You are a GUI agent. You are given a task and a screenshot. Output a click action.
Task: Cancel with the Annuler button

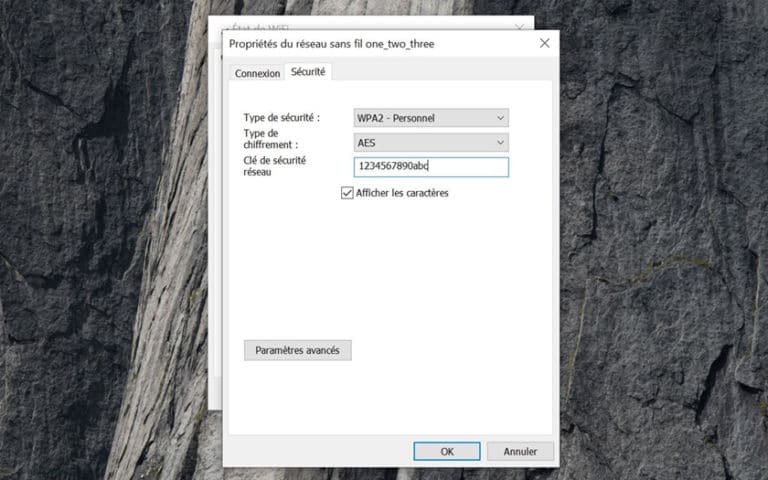(520, 451)
